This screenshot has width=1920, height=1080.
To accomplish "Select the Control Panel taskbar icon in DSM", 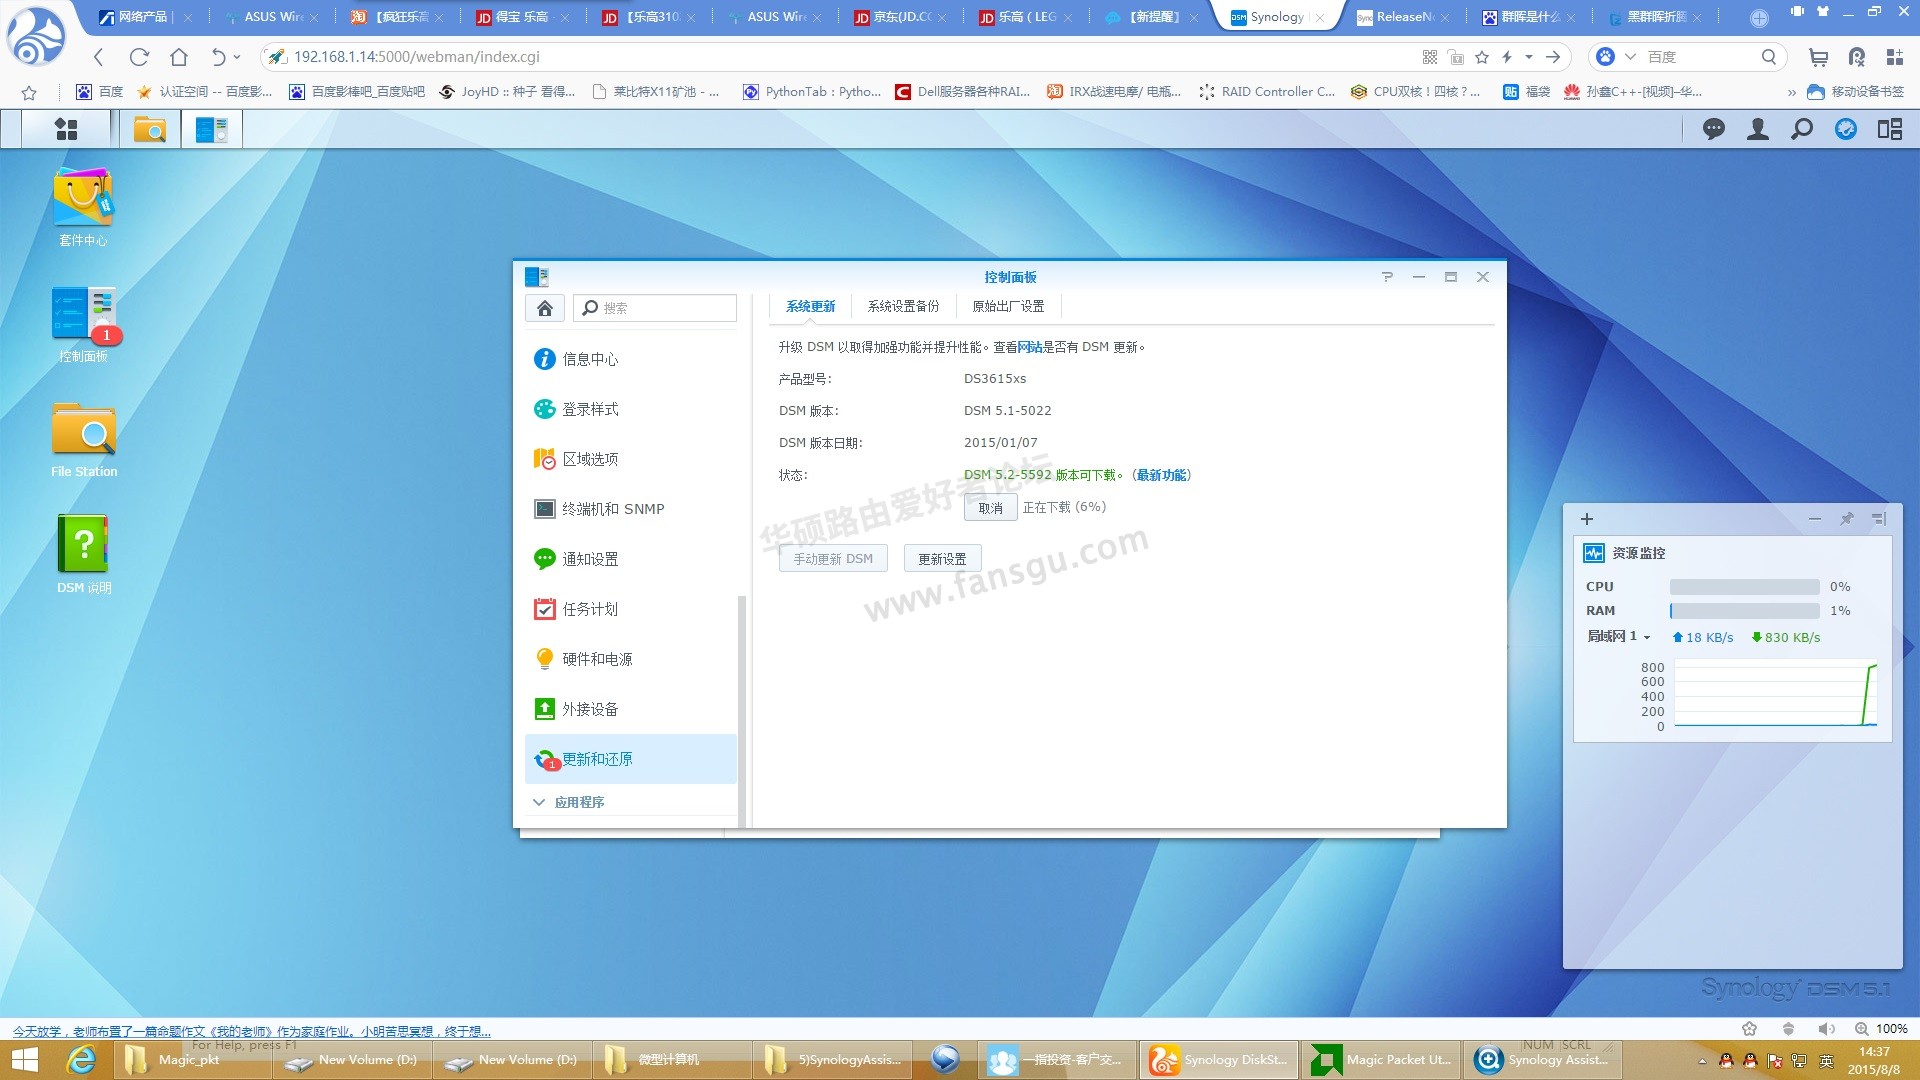I will click(212, 129).
